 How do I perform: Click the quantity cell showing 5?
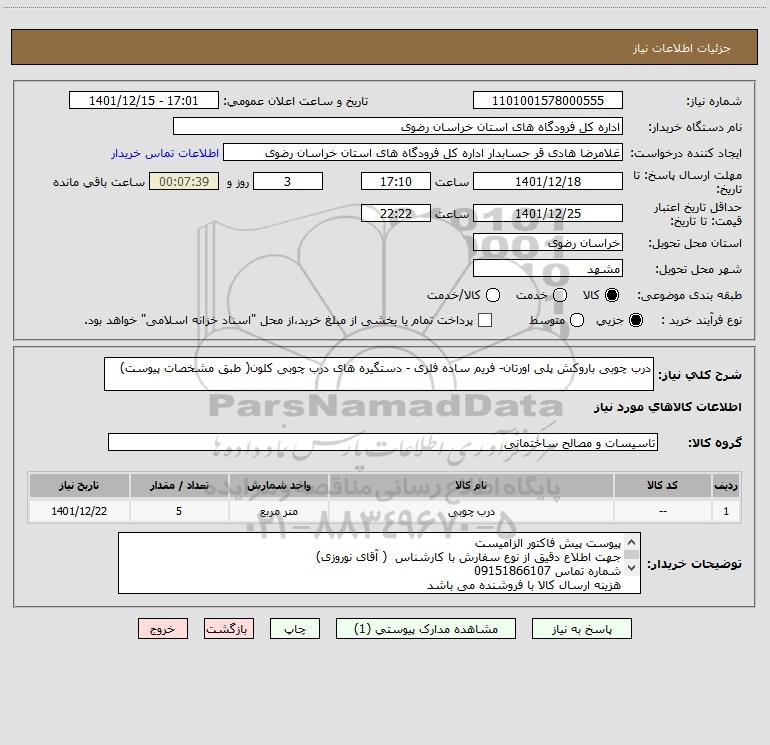click(x=179, y=511)
